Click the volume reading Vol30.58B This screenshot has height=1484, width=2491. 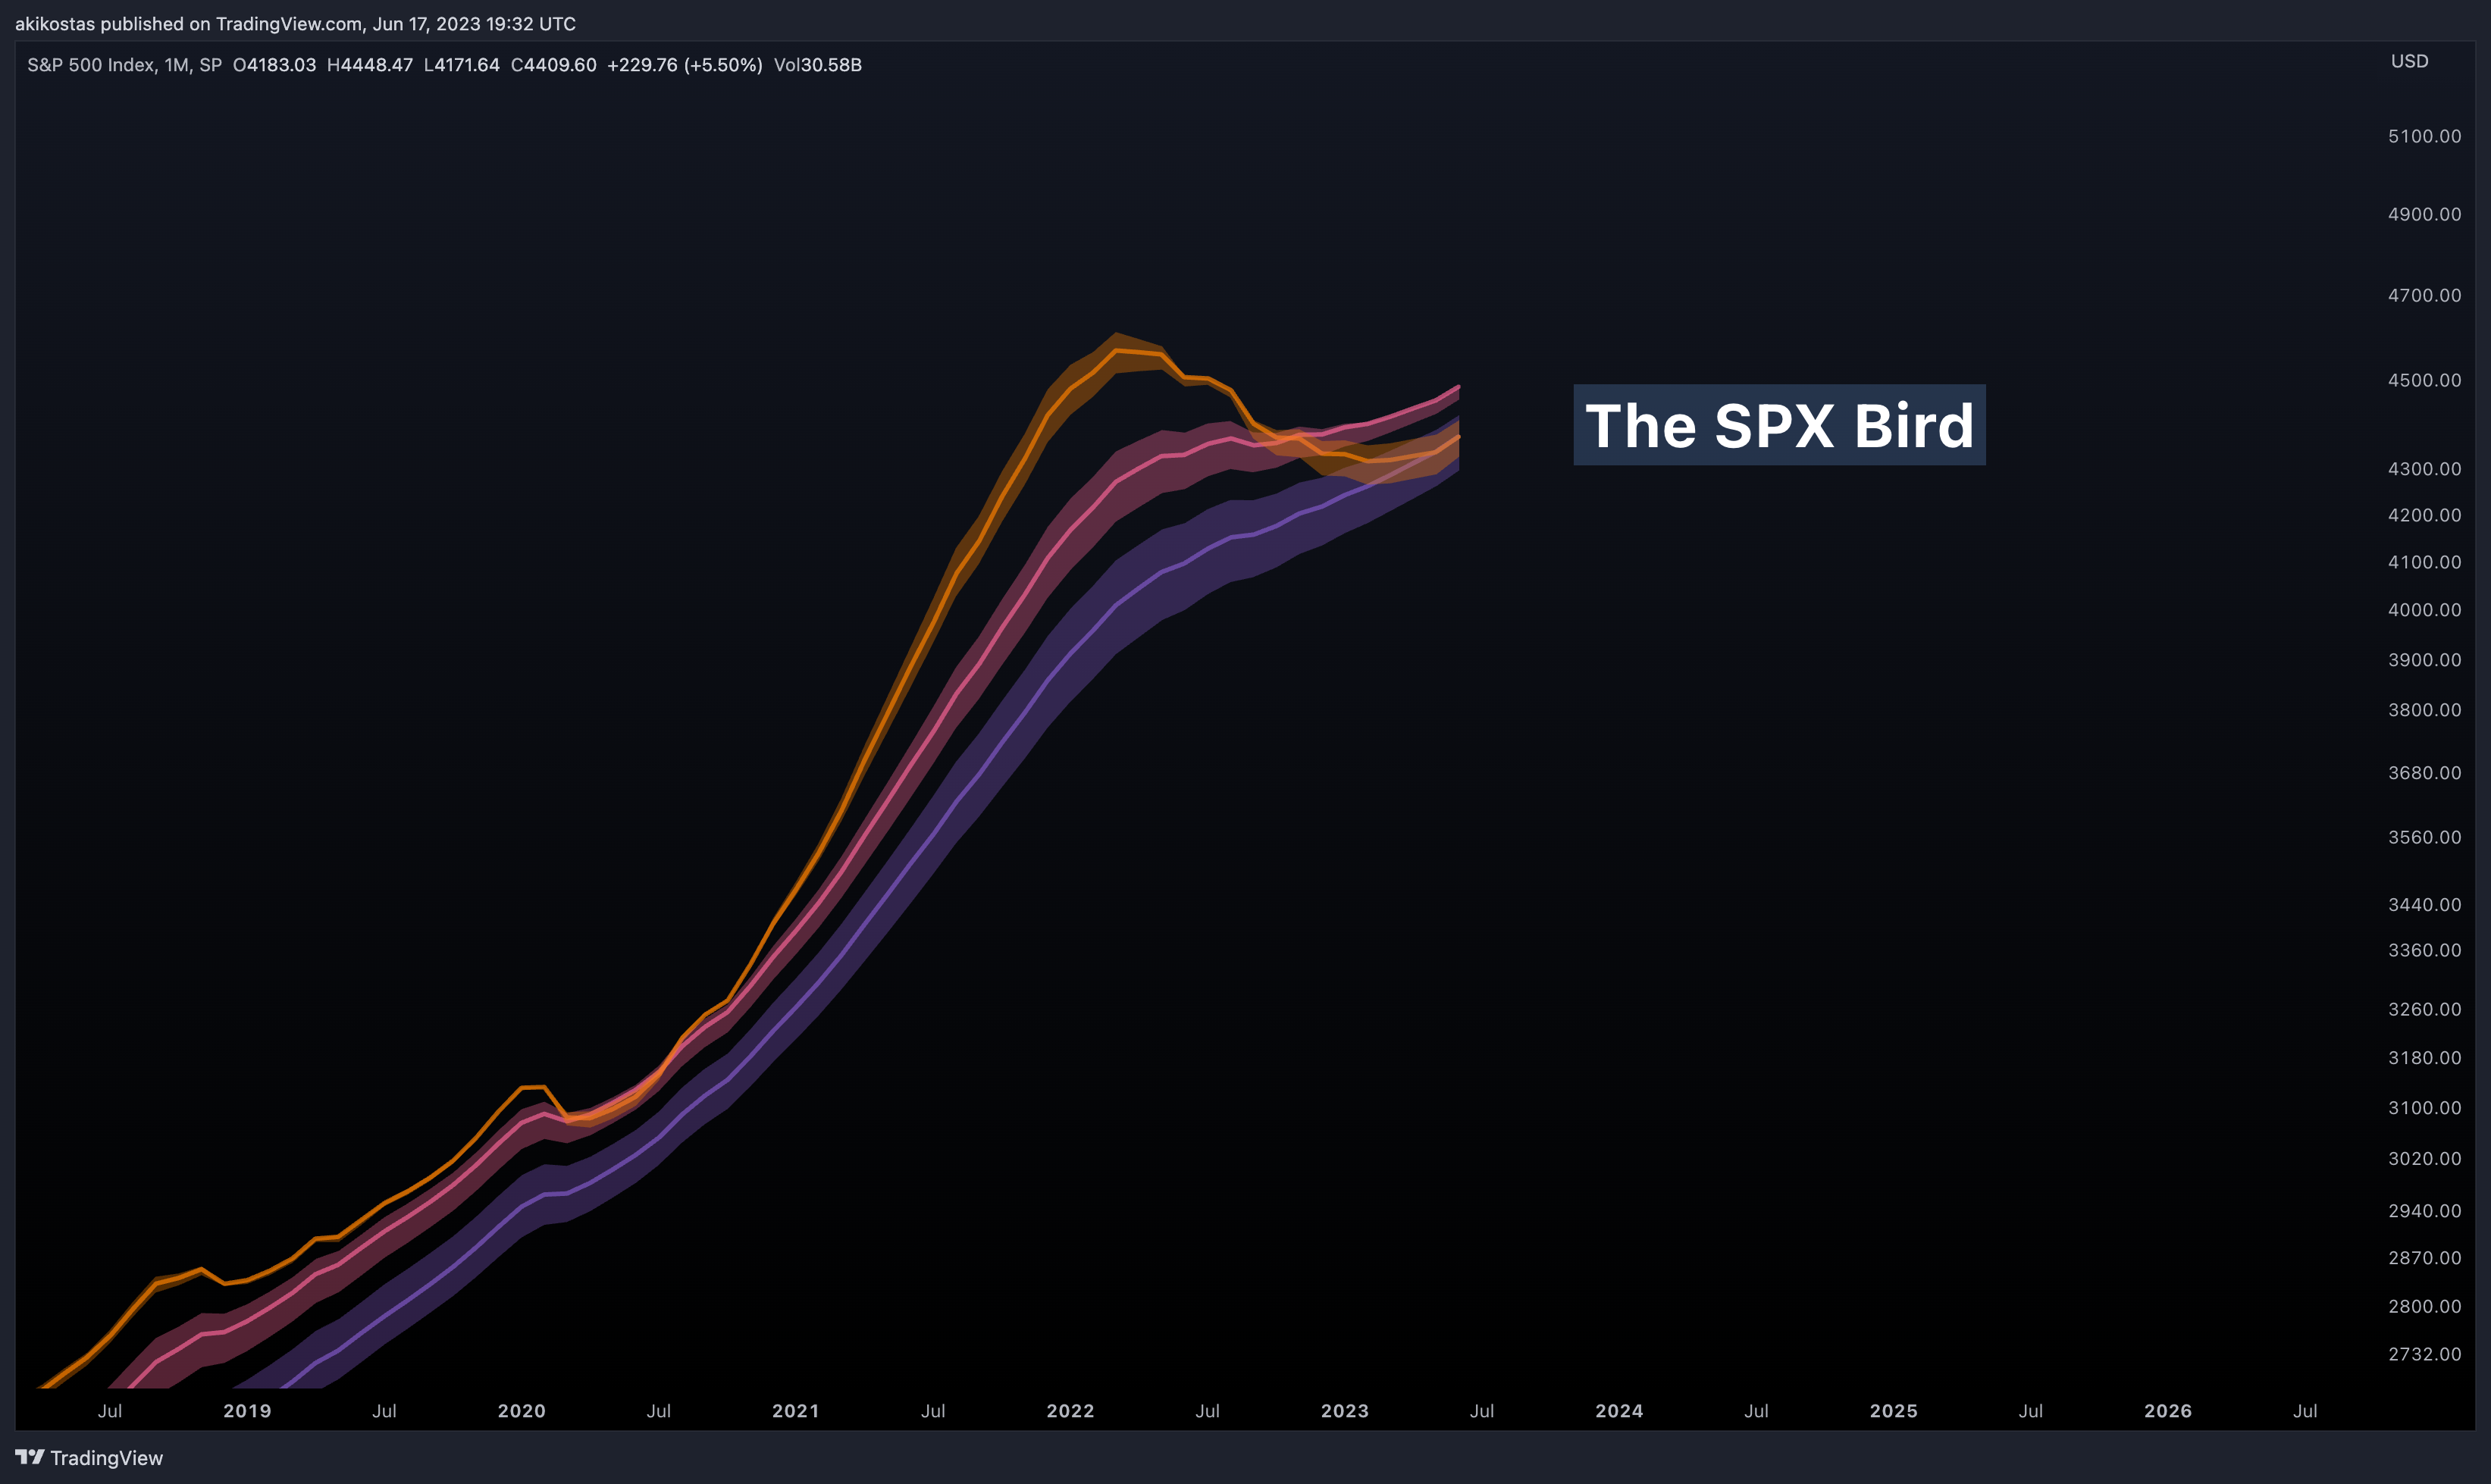[817, 65]
